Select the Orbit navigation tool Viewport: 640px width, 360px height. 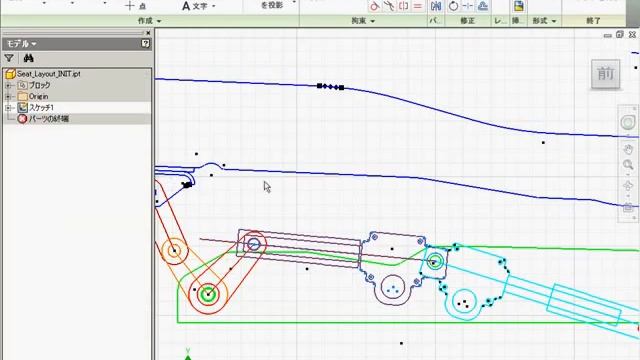[628, 186]
